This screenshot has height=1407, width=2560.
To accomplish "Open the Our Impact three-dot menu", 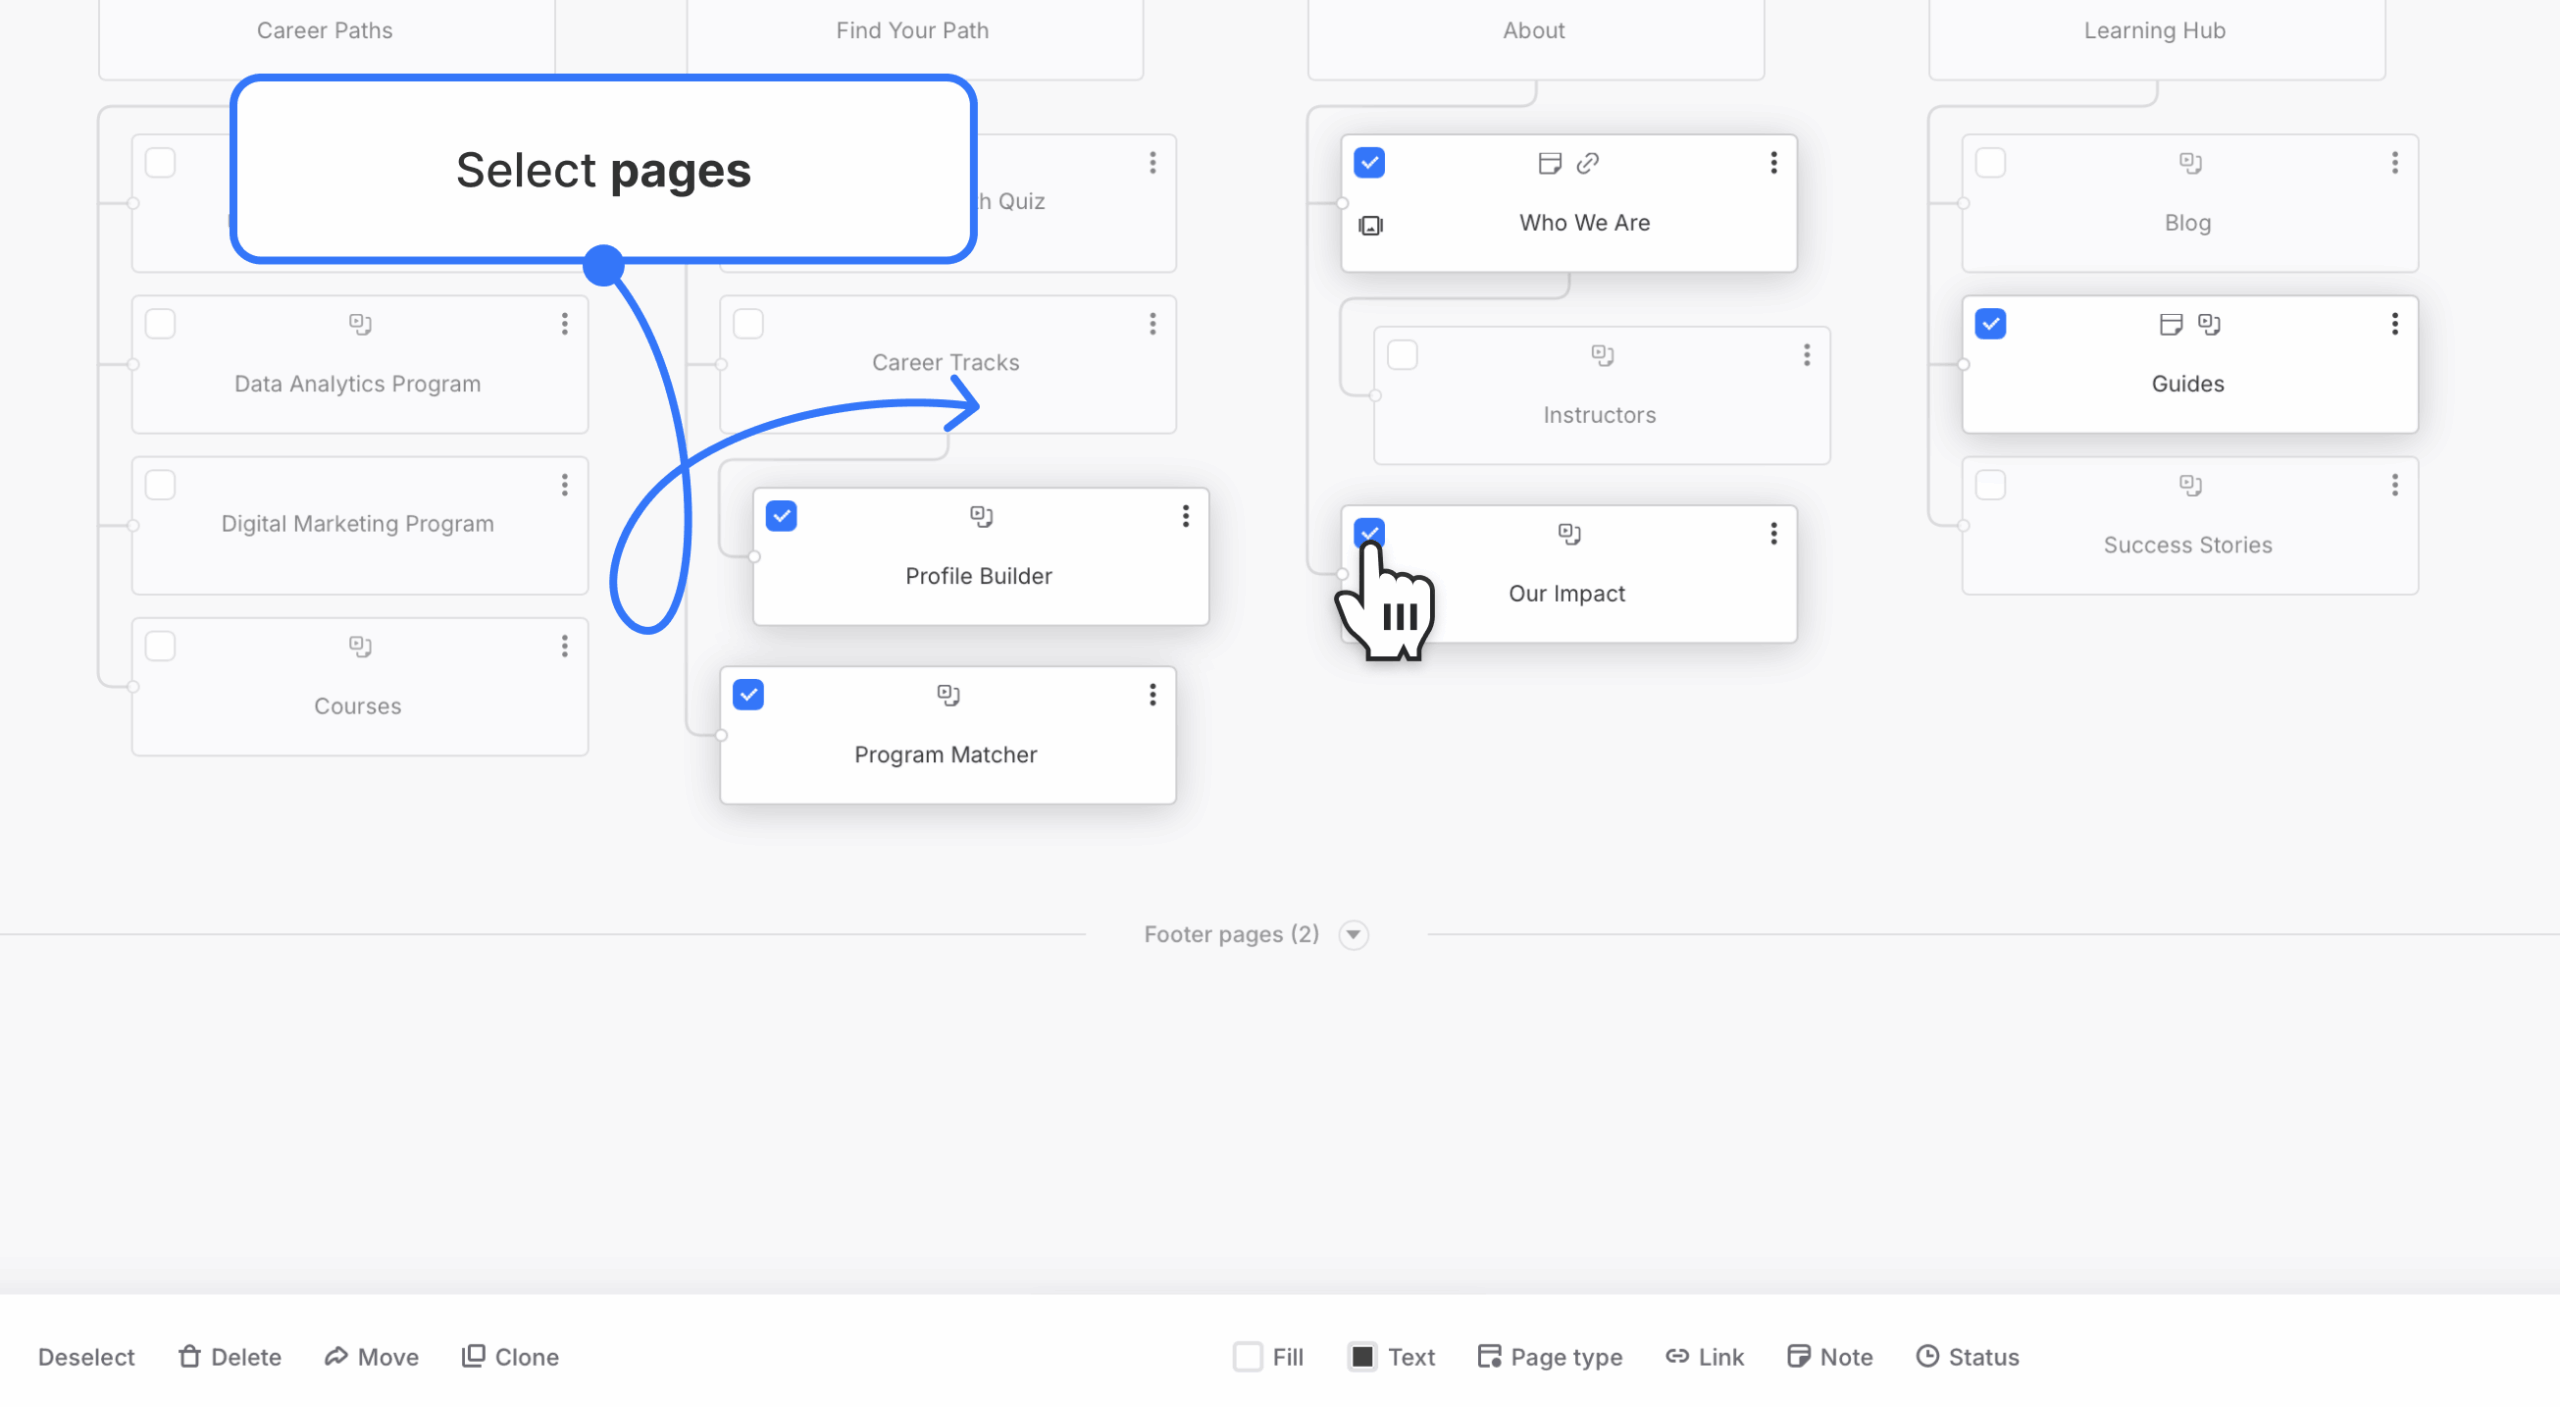I will click(x=1773, y=534).
